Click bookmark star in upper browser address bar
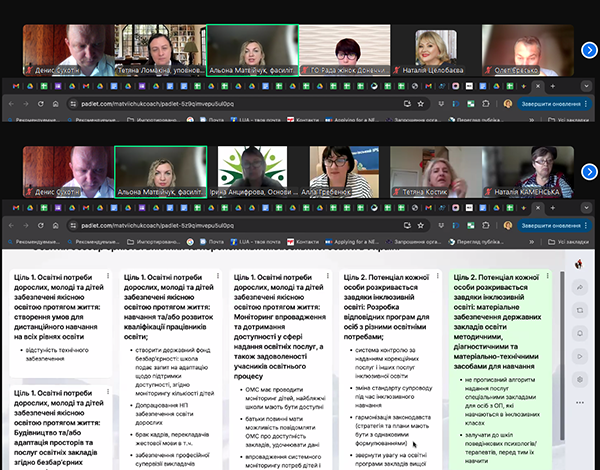The image size is (600, 470). (x=421, y=104)
